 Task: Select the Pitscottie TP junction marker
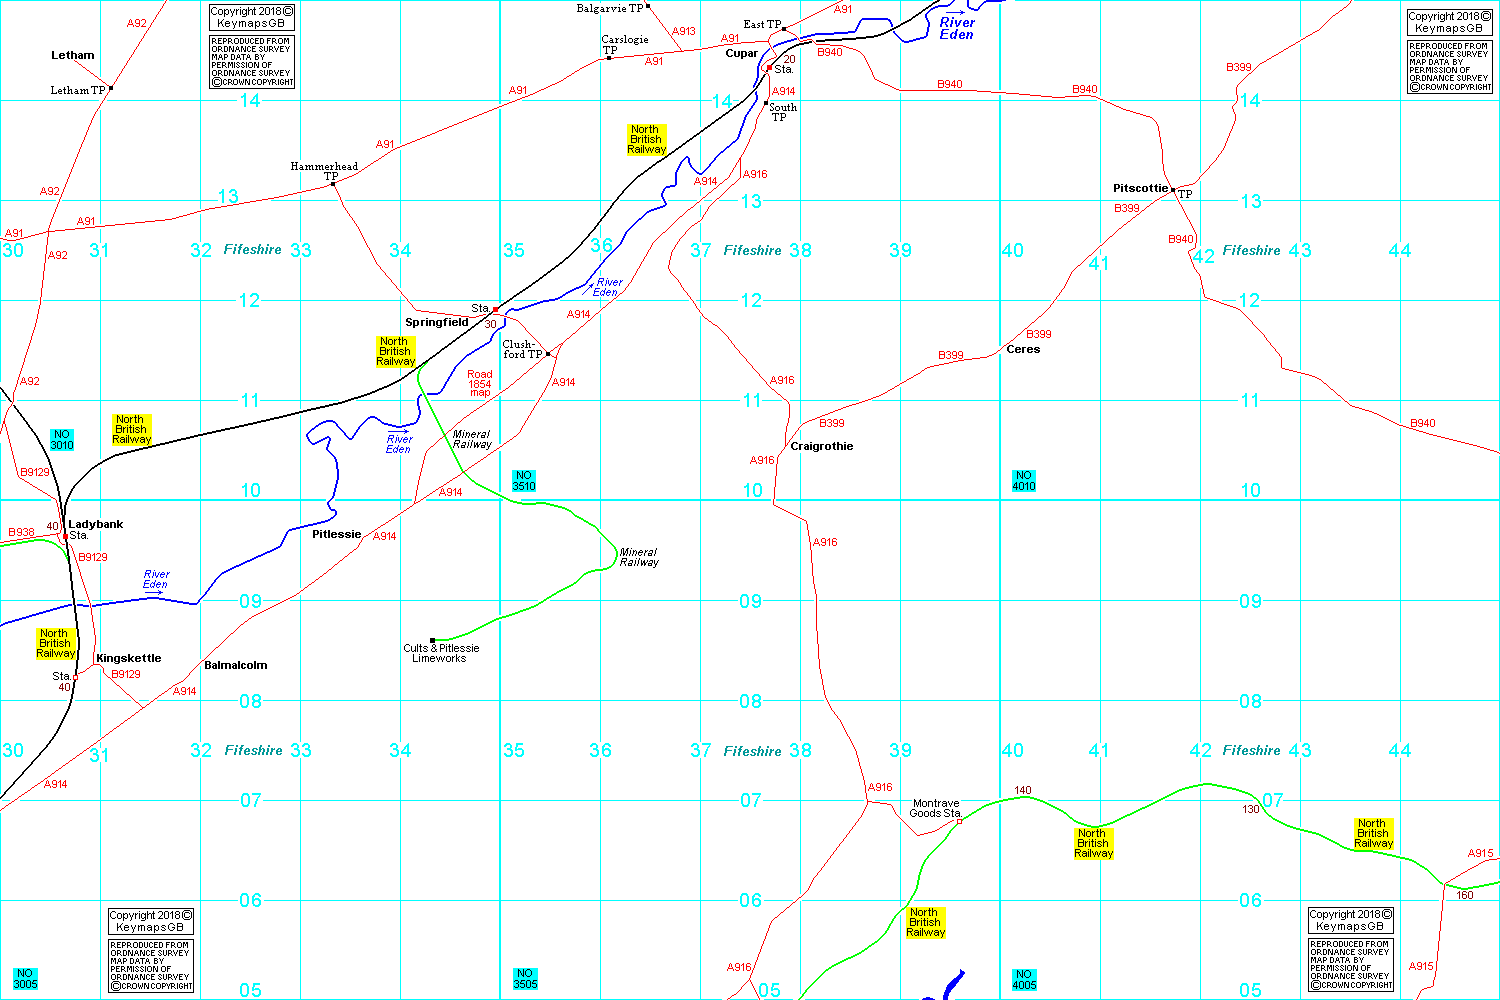(x=1173, y=190)
